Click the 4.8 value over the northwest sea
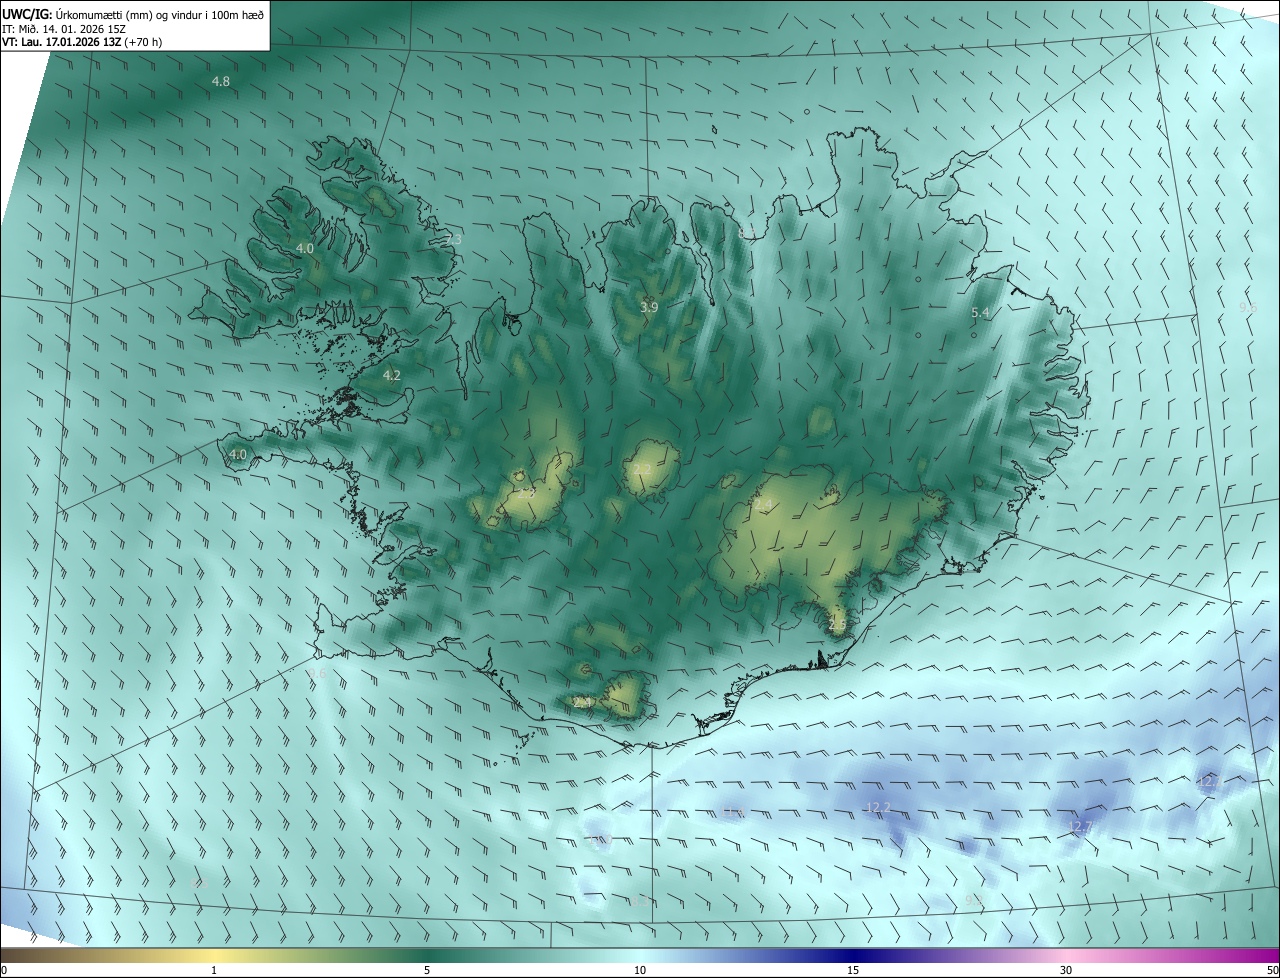This screenshot has height=978, width=1280. 221,81
